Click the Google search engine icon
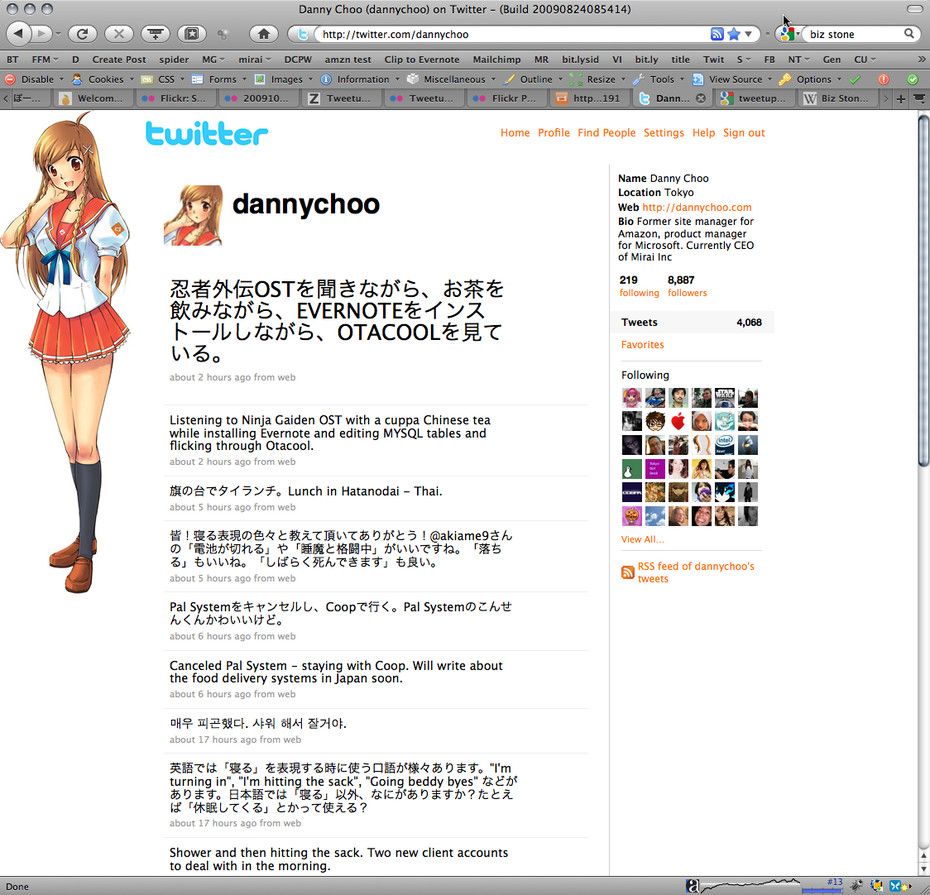Viewport: 930px width, 895px height. coord(787,34)
